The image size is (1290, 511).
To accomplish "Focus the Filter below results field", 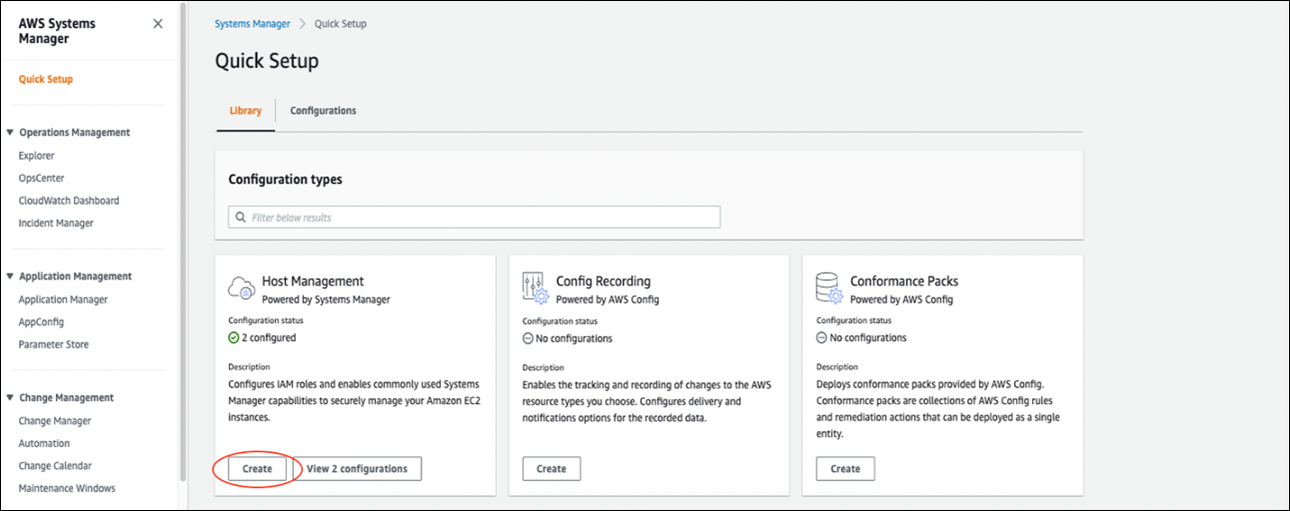I will point(480,217).
